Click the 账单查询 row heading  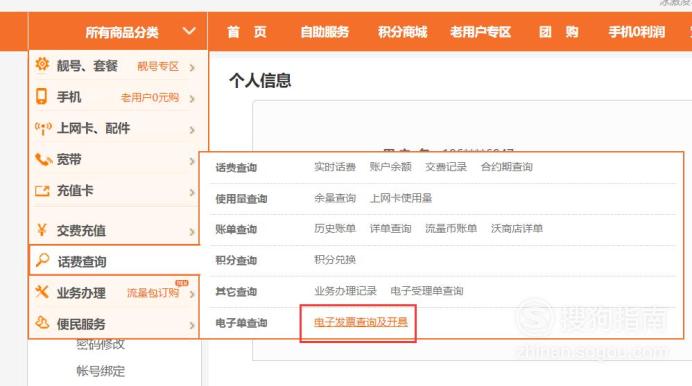[x=236, y=229]
